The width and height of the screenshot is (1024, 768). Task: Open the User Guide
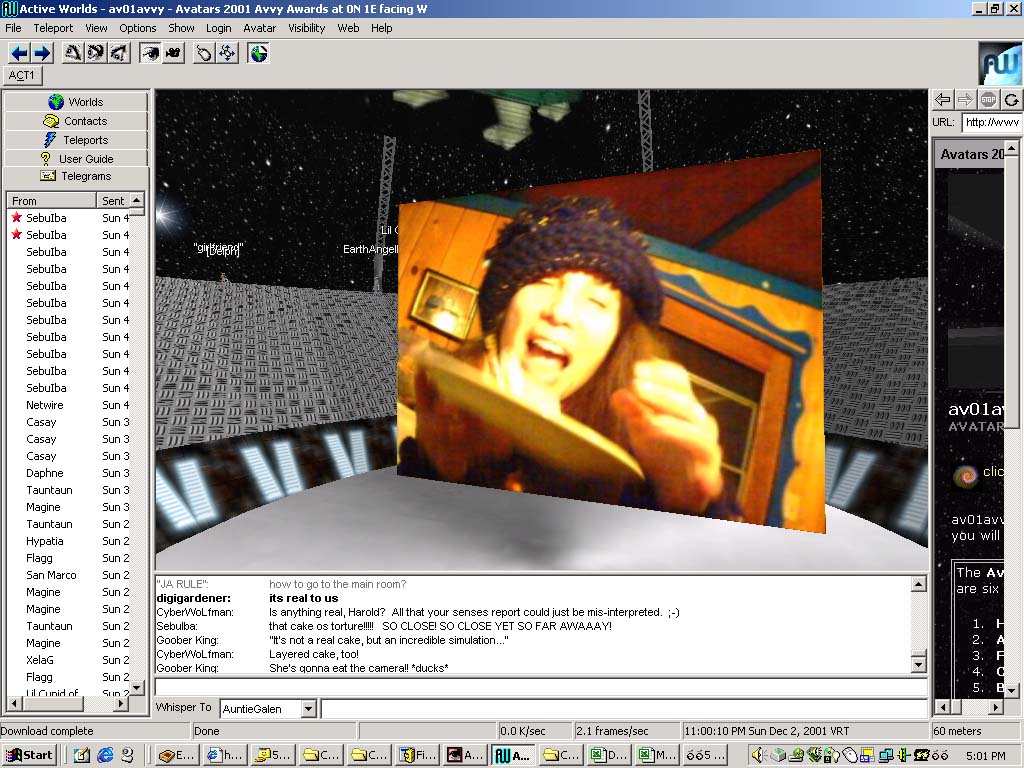tap(76, 158)
